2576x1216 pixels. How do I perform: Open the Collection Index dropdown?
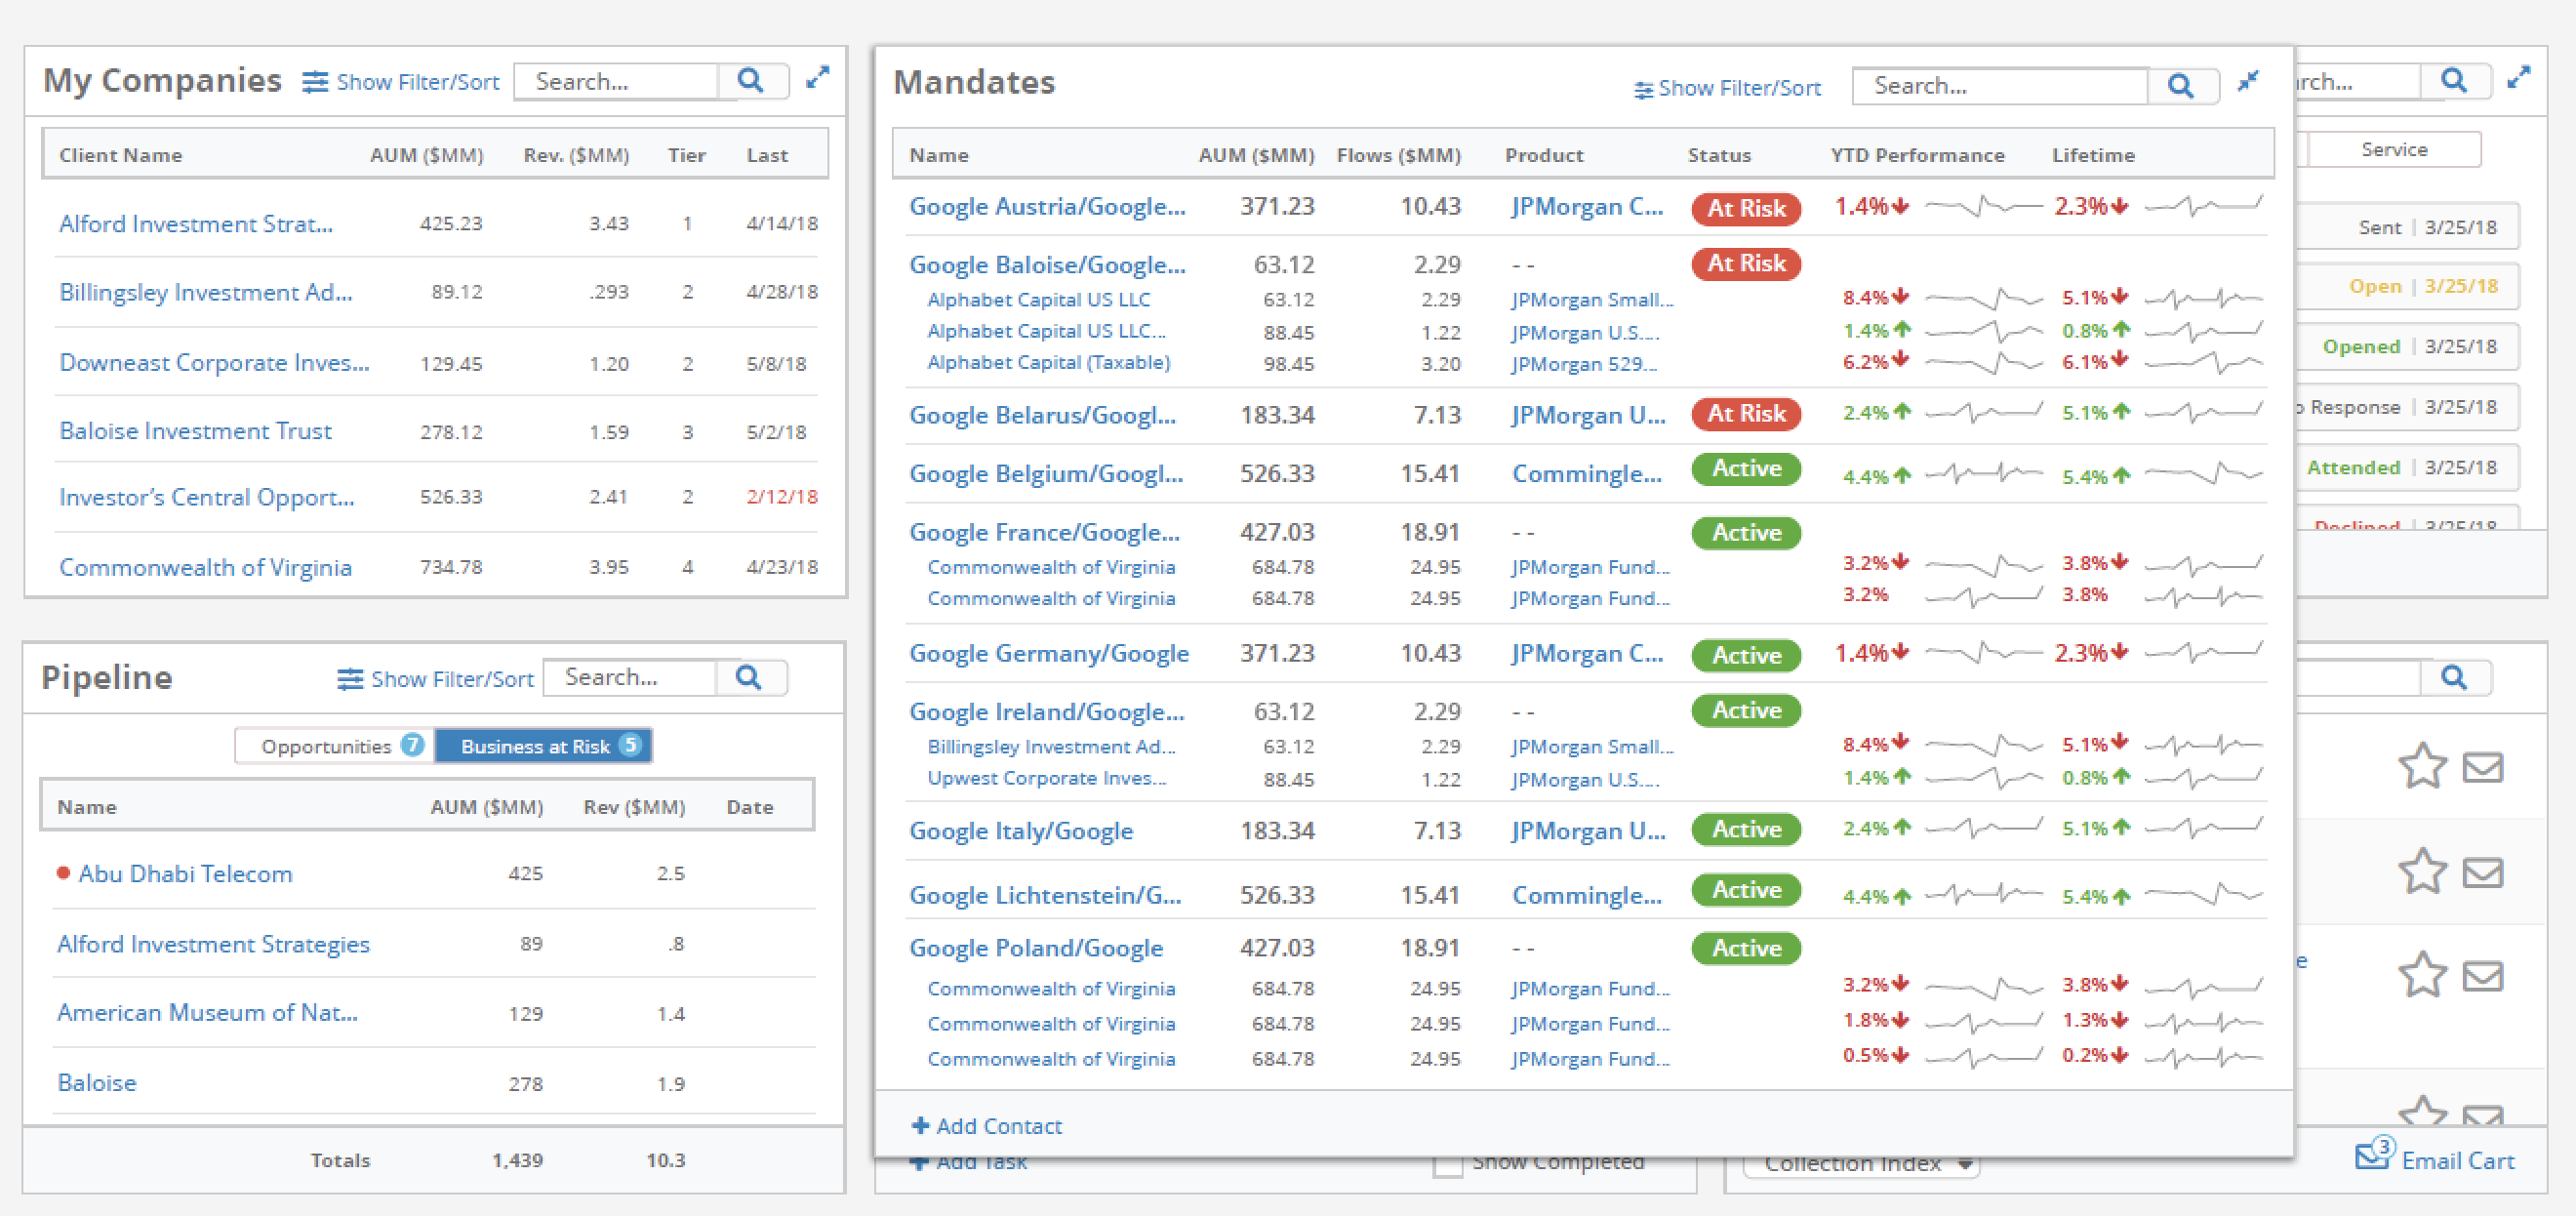tap(1862, 1164)
